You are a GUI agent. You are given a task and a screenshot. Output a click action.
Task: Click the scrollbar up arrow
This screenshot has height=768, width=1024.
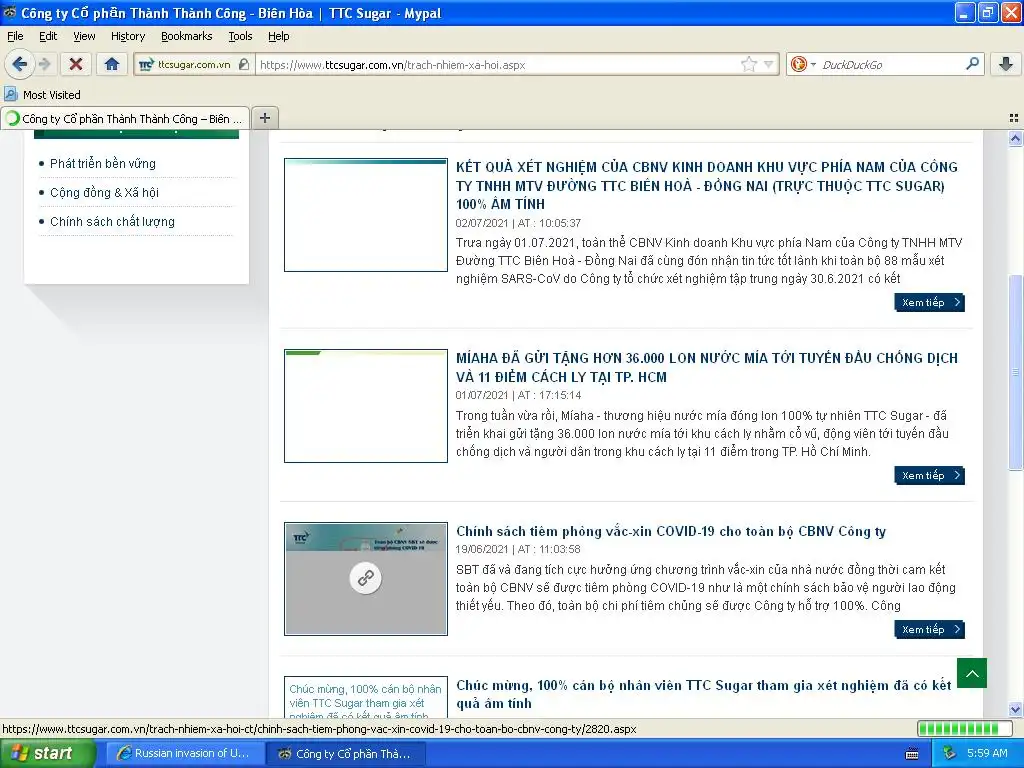pyautogui.click(x=1016, y=138)
